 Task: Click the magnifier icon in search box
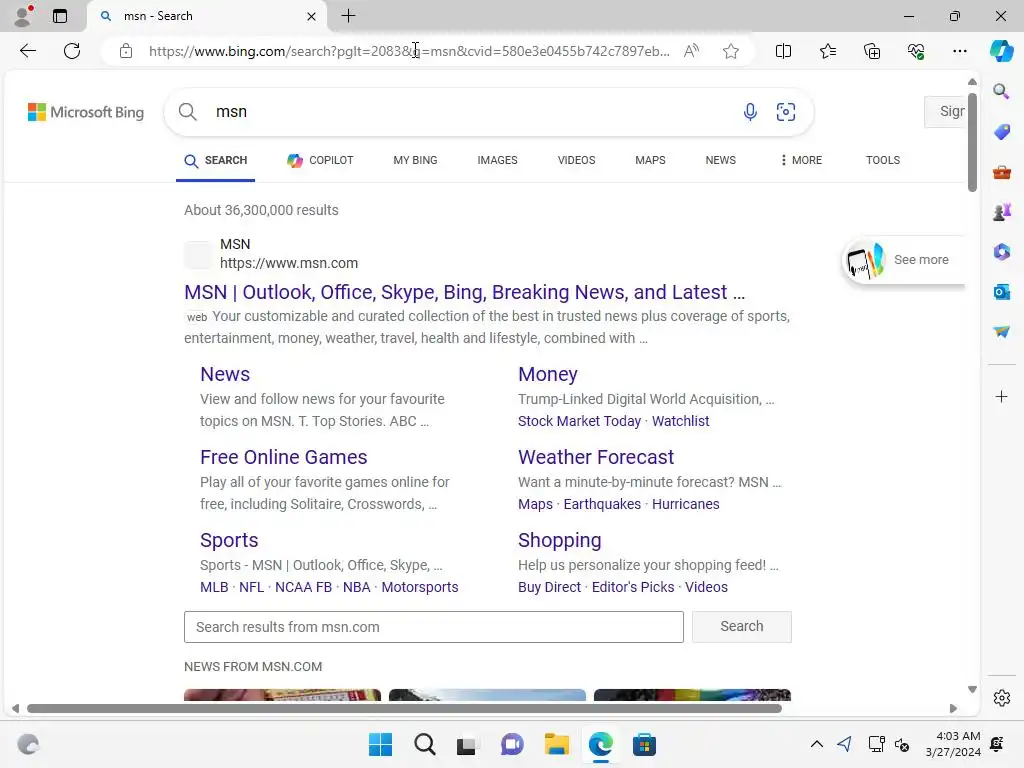coord(187,112)
